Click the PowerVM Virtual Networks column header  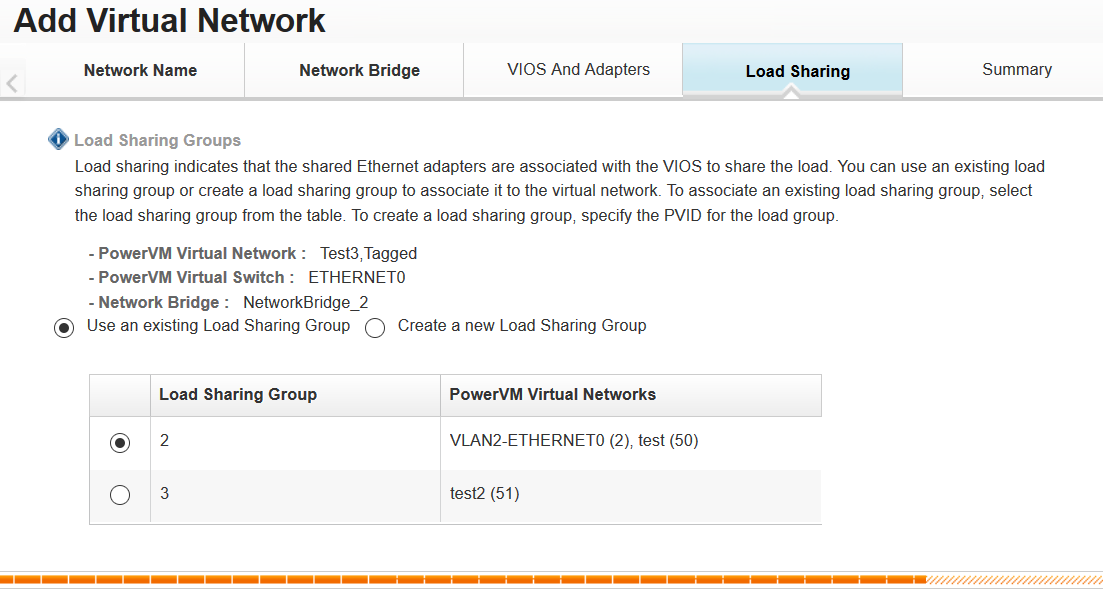tap(631, 395)
